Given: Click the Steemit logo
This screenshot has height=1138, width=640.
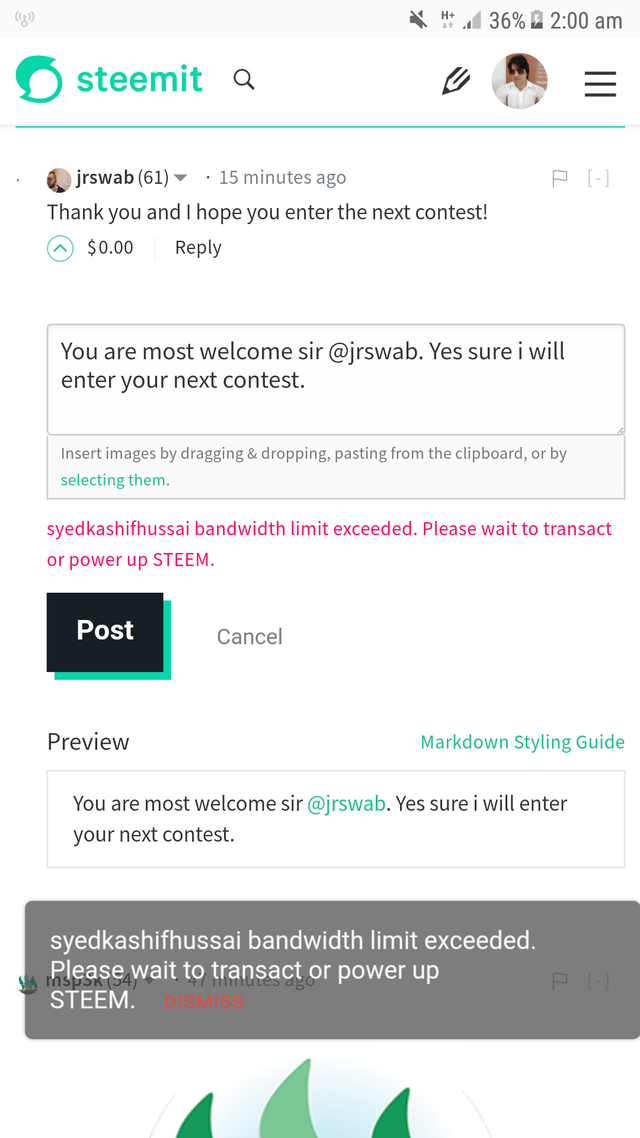Looking at the screenshot, I should (108, 79).
